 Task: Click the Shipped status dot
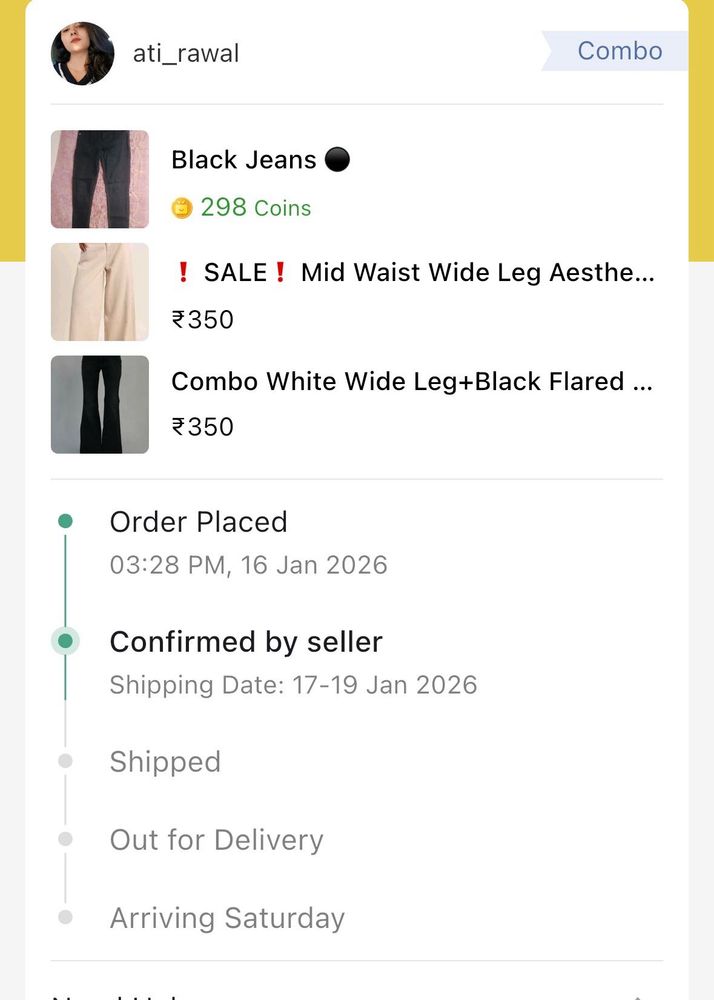[65, 761]
